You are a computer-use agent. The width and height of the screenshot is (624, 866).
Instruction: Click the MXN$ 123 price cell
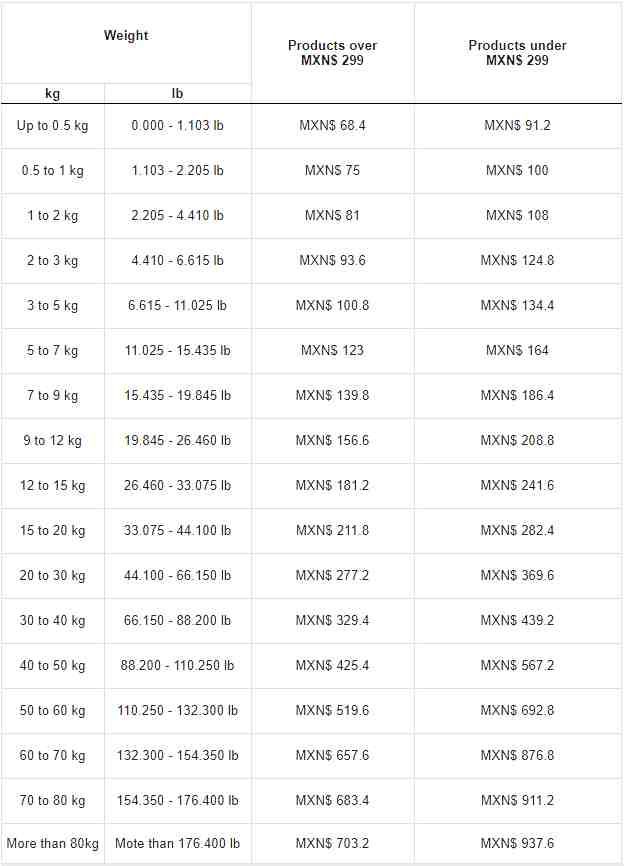click(x=332, y=350)
